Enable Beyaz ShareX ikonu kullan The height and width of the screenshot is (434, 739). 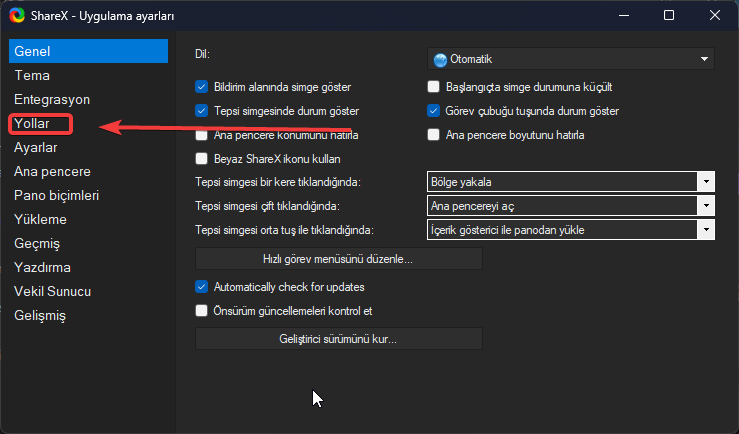(x=201, y=159)
